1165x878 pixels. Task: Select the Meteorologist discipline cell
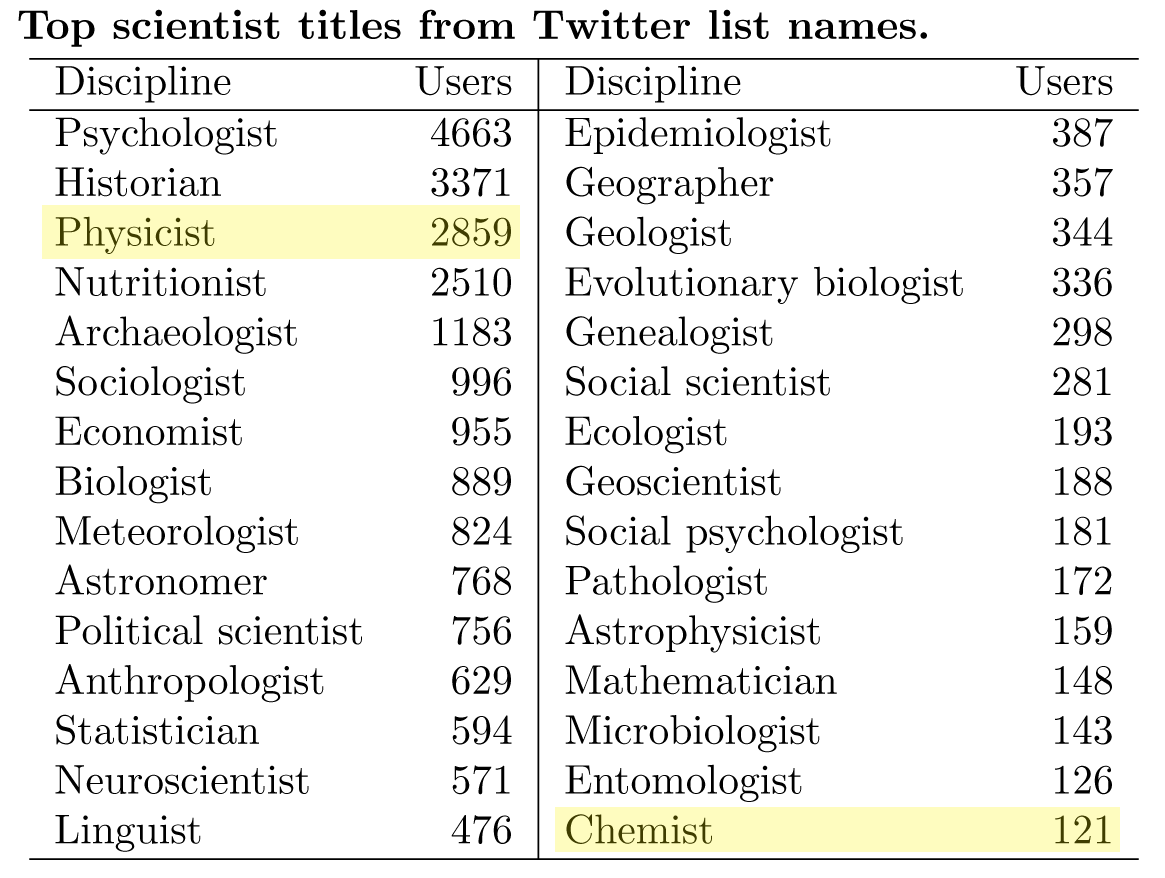(x=176, y=531)
